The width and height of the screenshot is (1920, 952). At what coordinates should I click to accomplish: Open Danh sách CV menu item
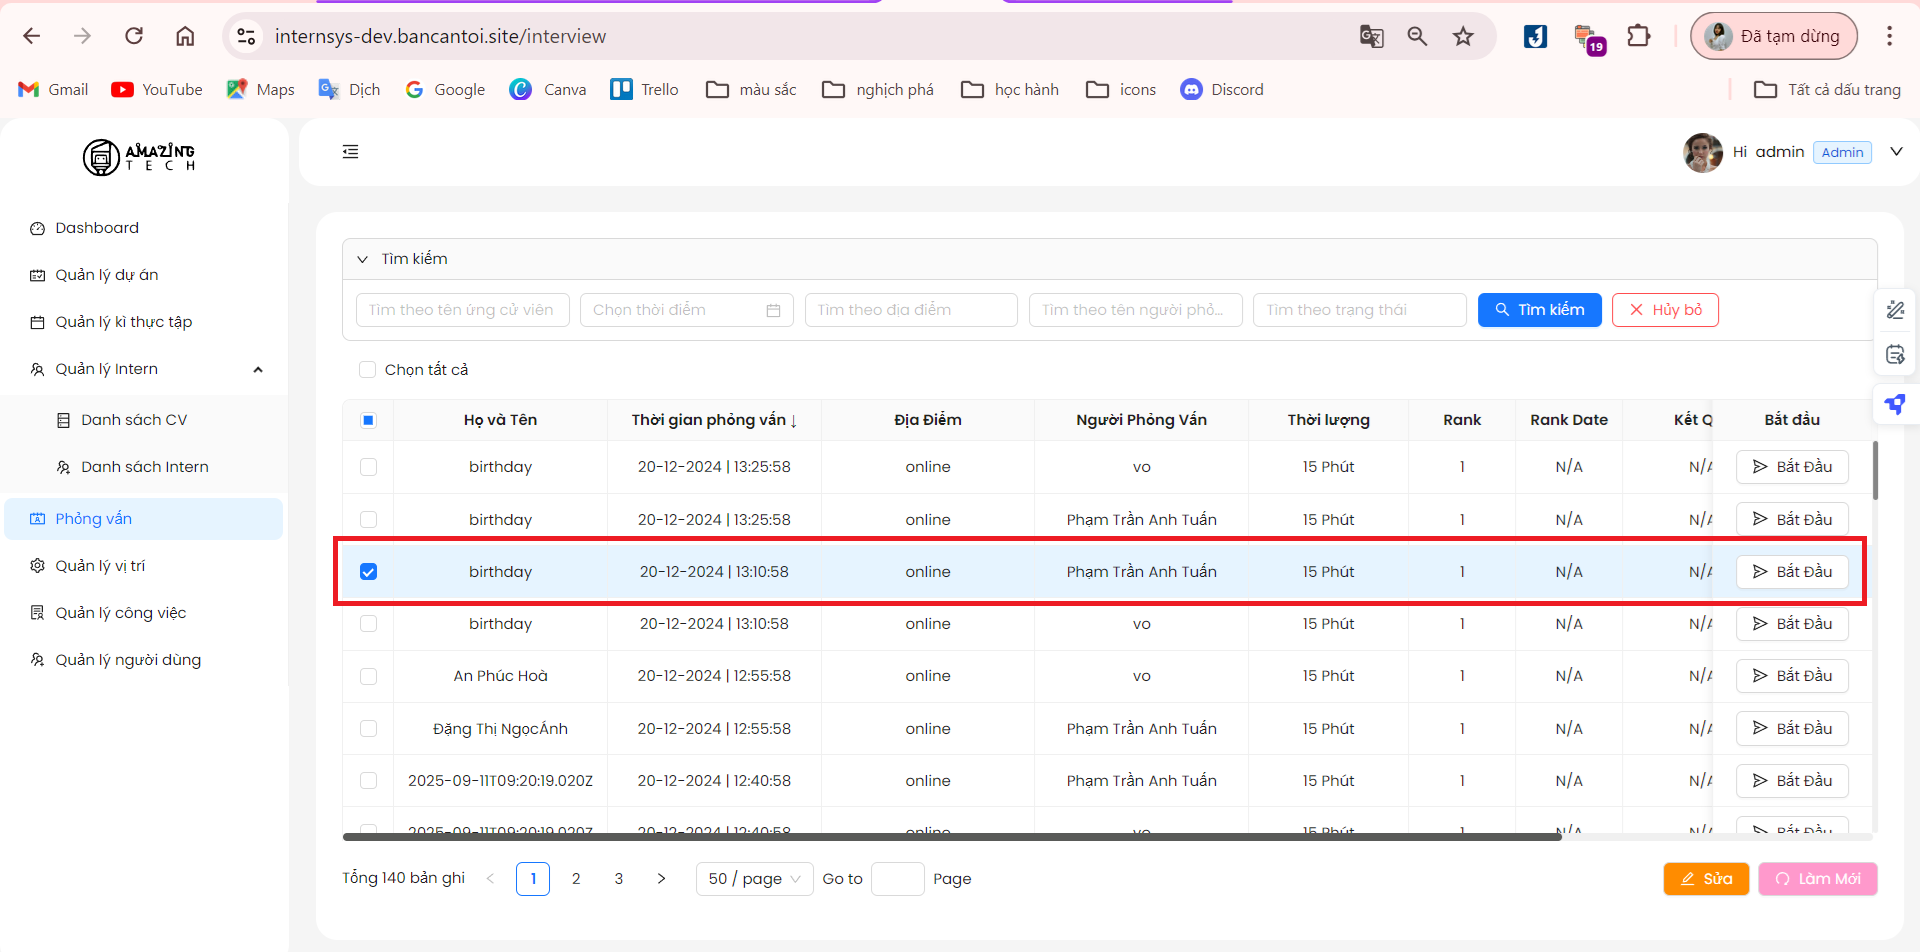(x=134, y=420)
